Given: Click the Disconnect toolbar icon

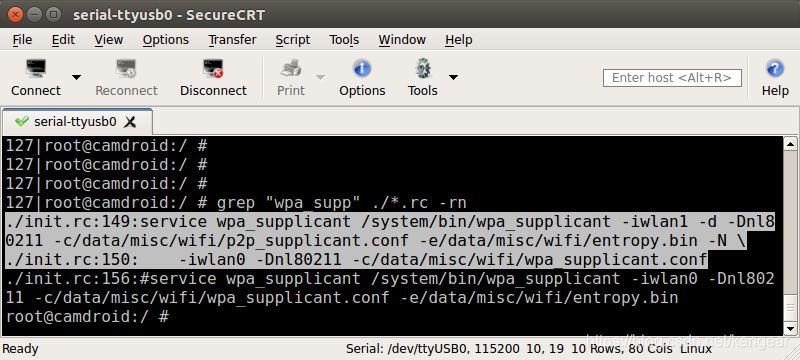Looking at the screenshot, I should point(213,68).
